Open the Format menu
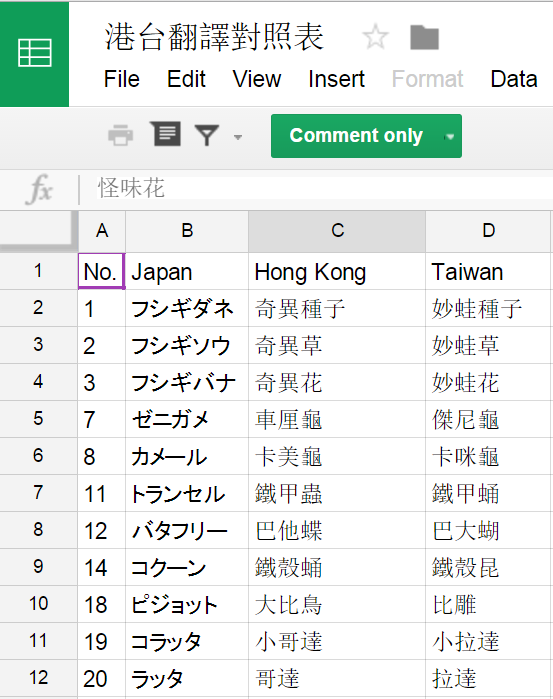 coord(427,79)
